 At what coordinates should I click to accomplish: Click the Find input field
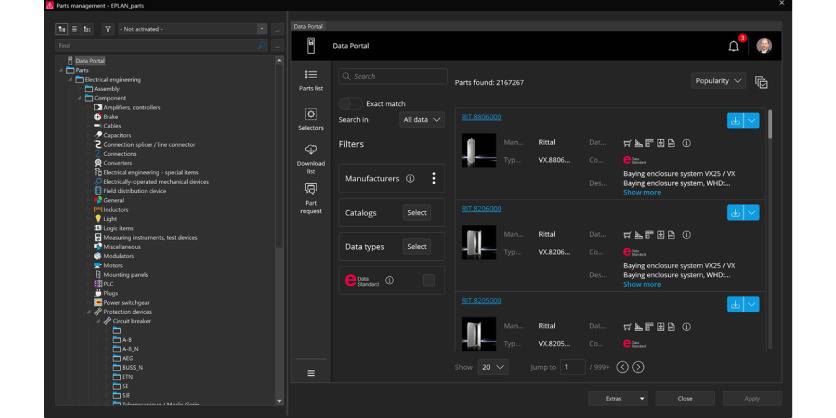pyautogui.click(x=162, y=46)
